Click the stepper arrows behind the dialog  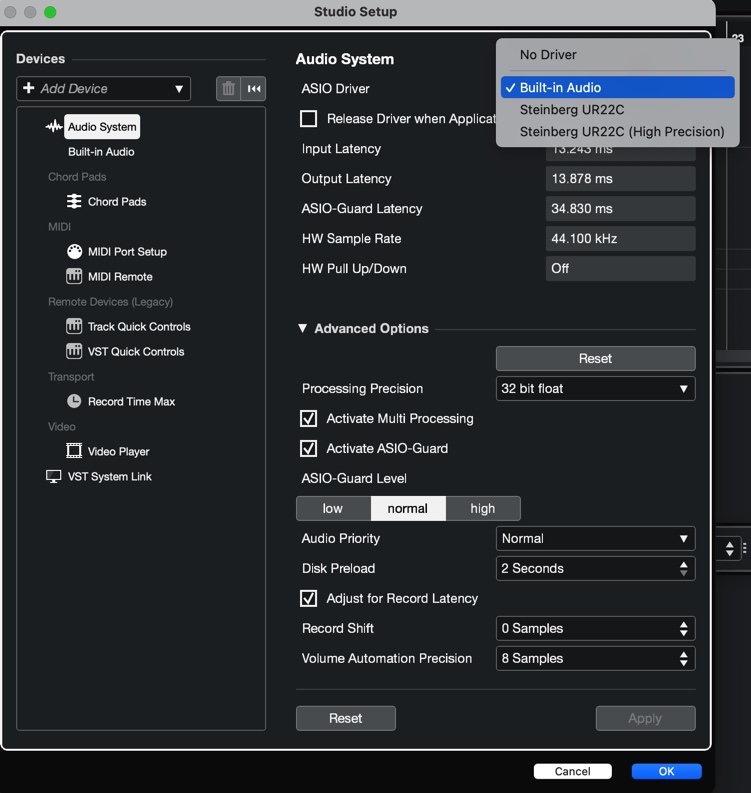pyautogui.click(x=729, y=549)
